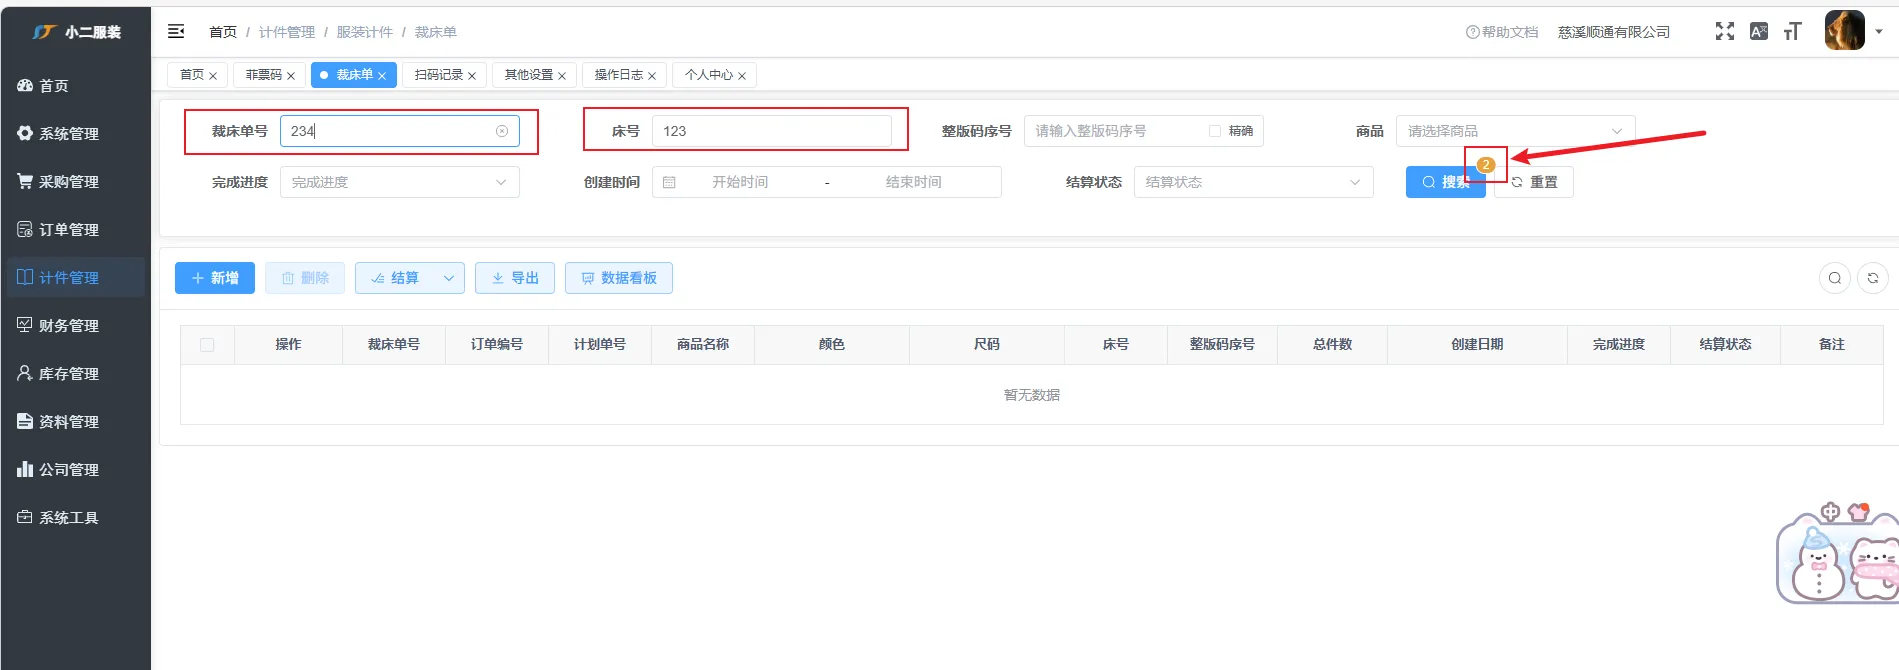Open the 结算状态 dropdown

[1253, 182]
